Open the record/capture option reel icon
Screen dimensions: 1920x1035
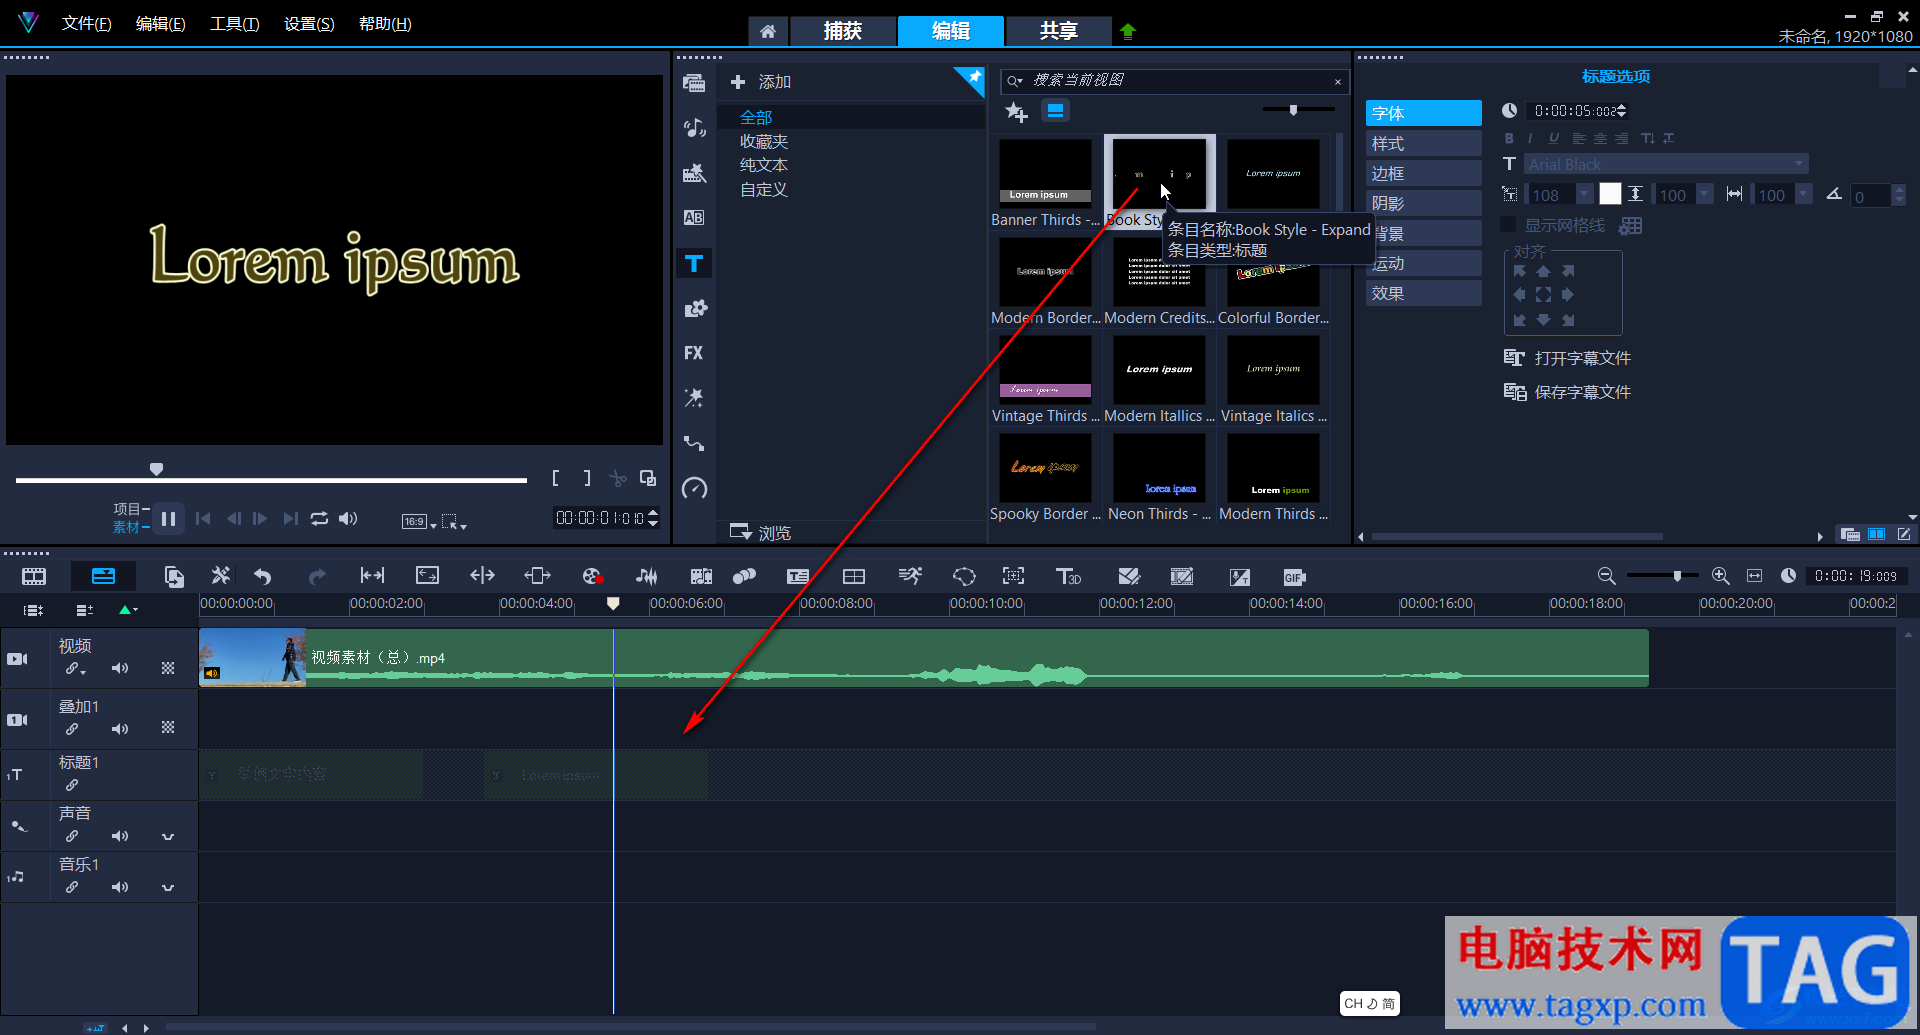click(x=592, y=576)
